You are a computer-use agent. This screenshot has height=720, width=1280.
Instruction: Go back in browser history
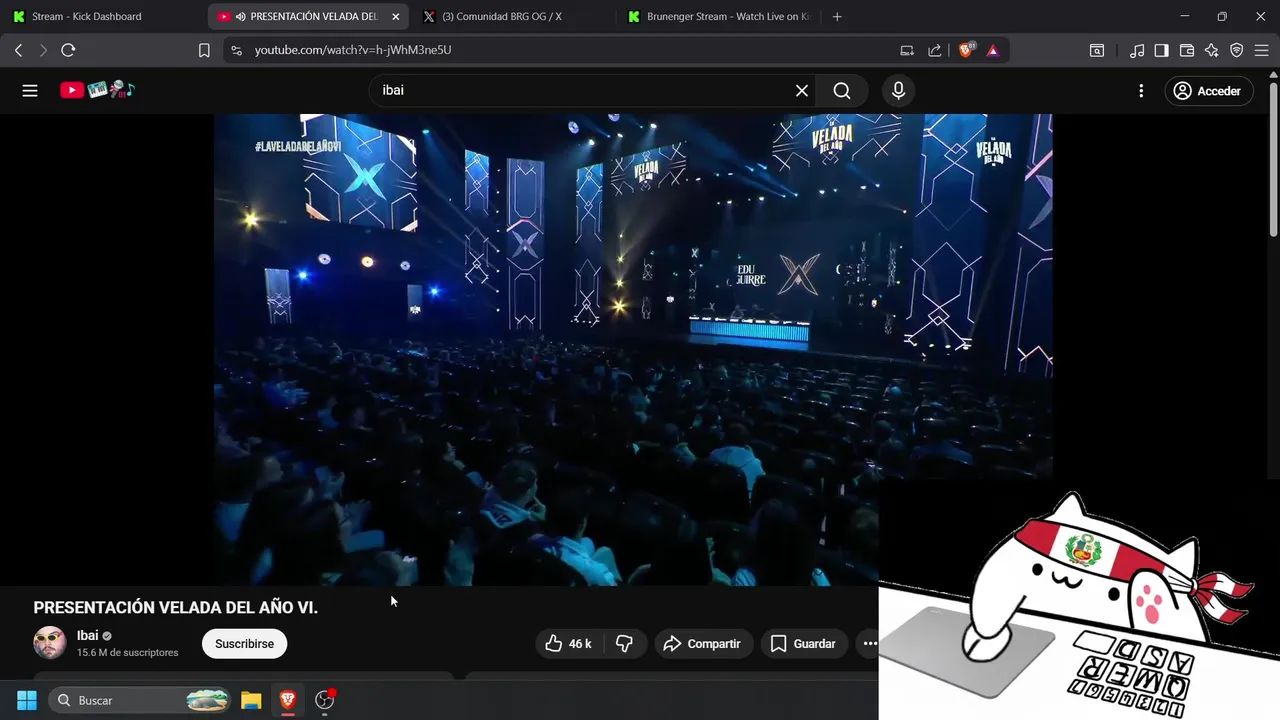[x=18, y=50]
